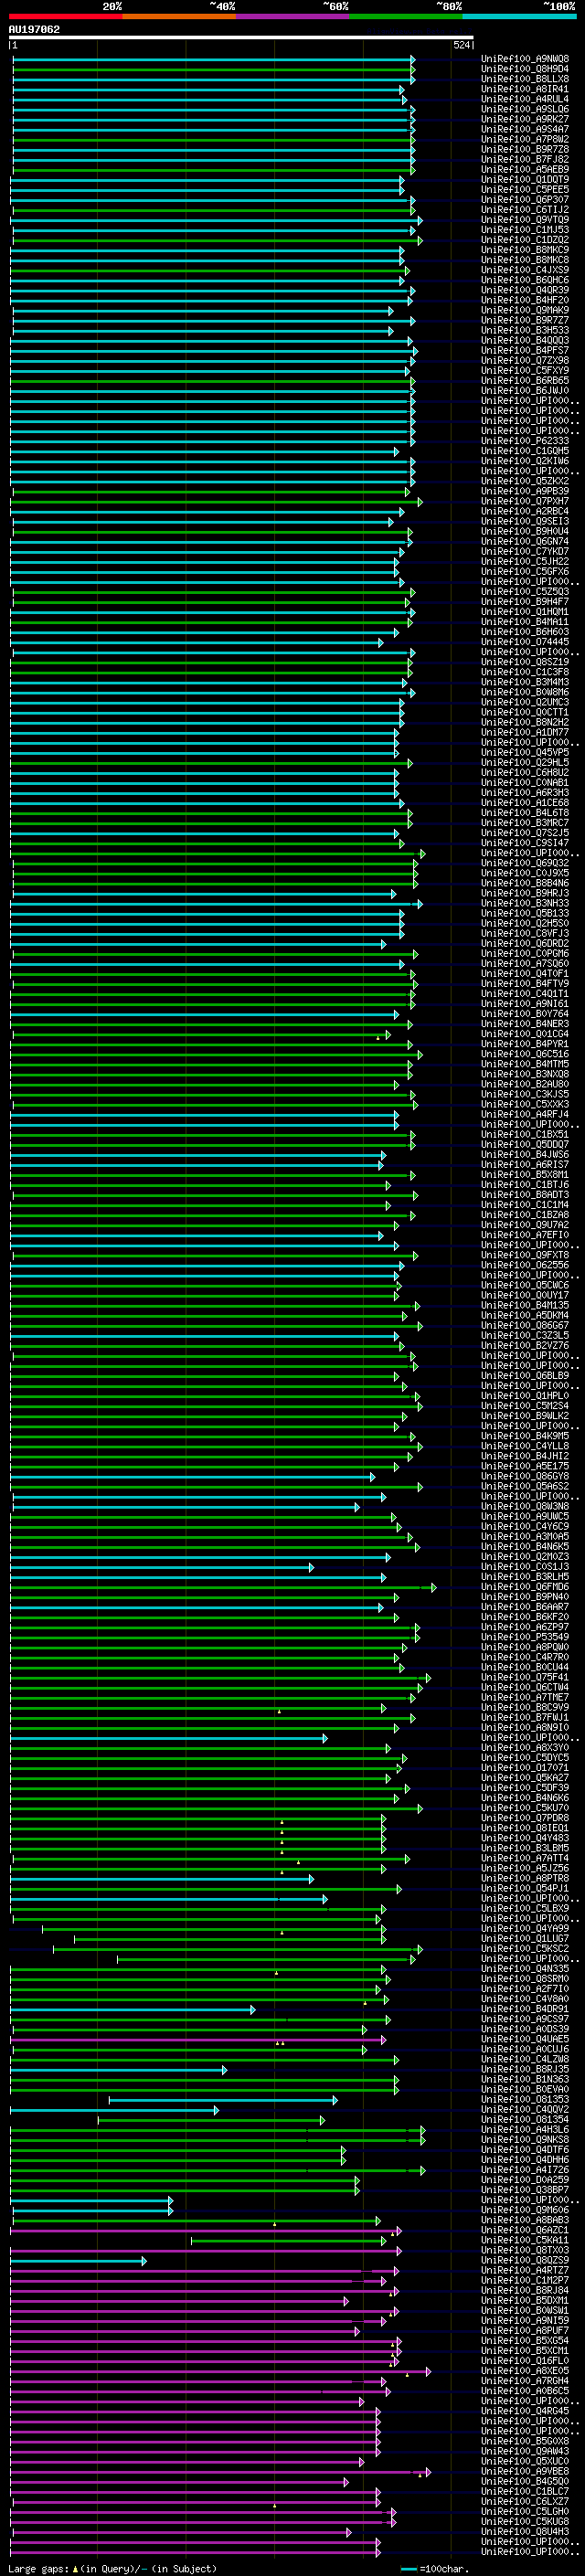Open hit UniRef100_A9SLQ6
Viewport: 585px width, 2576px height.
coord(525,109)
